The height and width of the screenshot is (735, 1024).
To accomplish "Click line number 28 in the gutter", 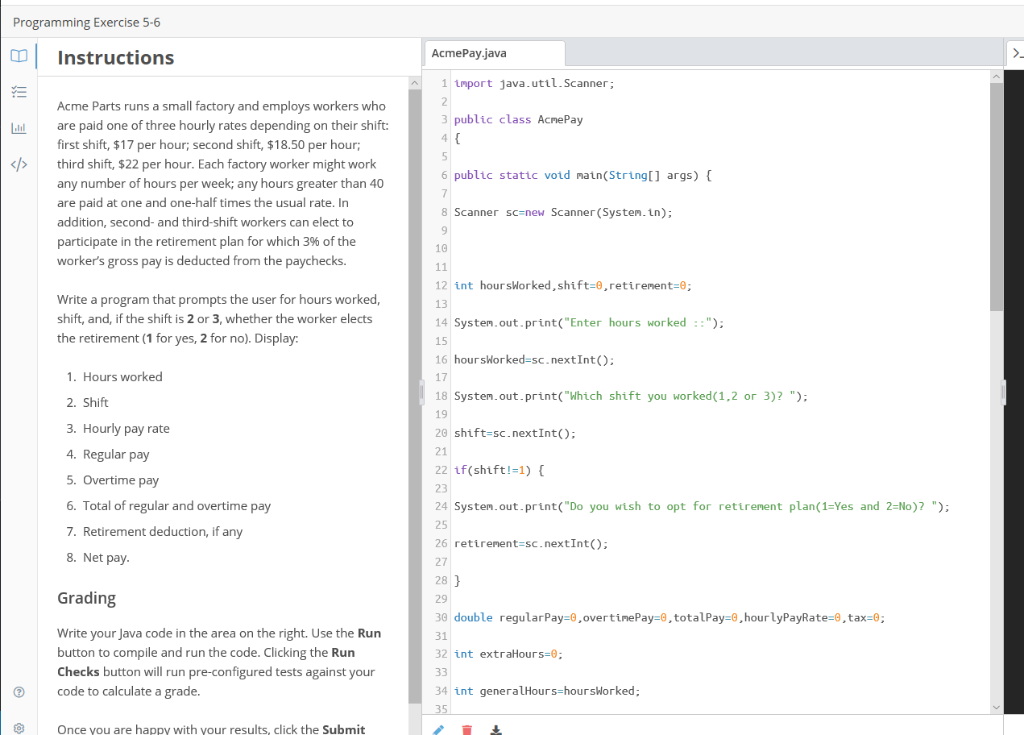I will (x=441, y=580).
